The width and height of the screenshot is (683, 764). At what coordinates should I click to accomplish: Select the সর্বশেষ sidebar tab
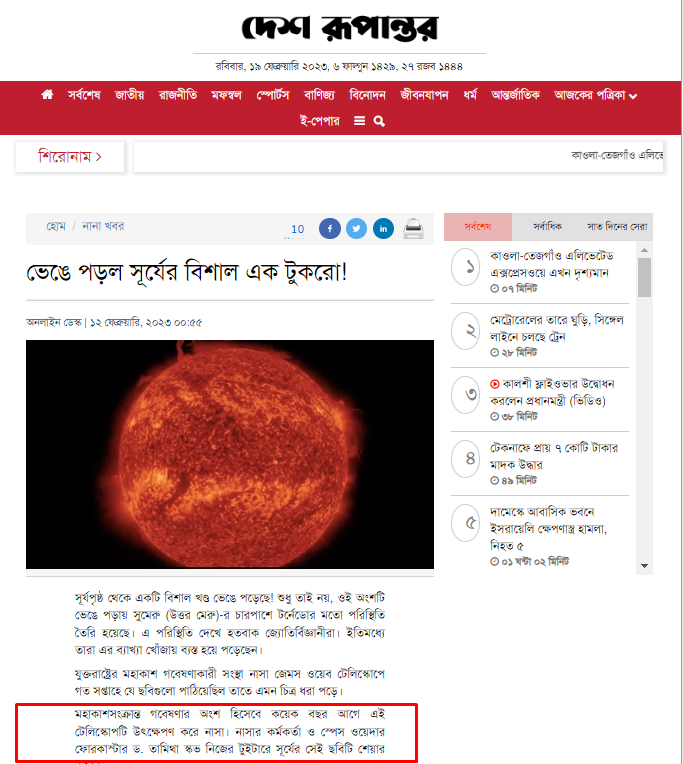(x=478, y=227)
